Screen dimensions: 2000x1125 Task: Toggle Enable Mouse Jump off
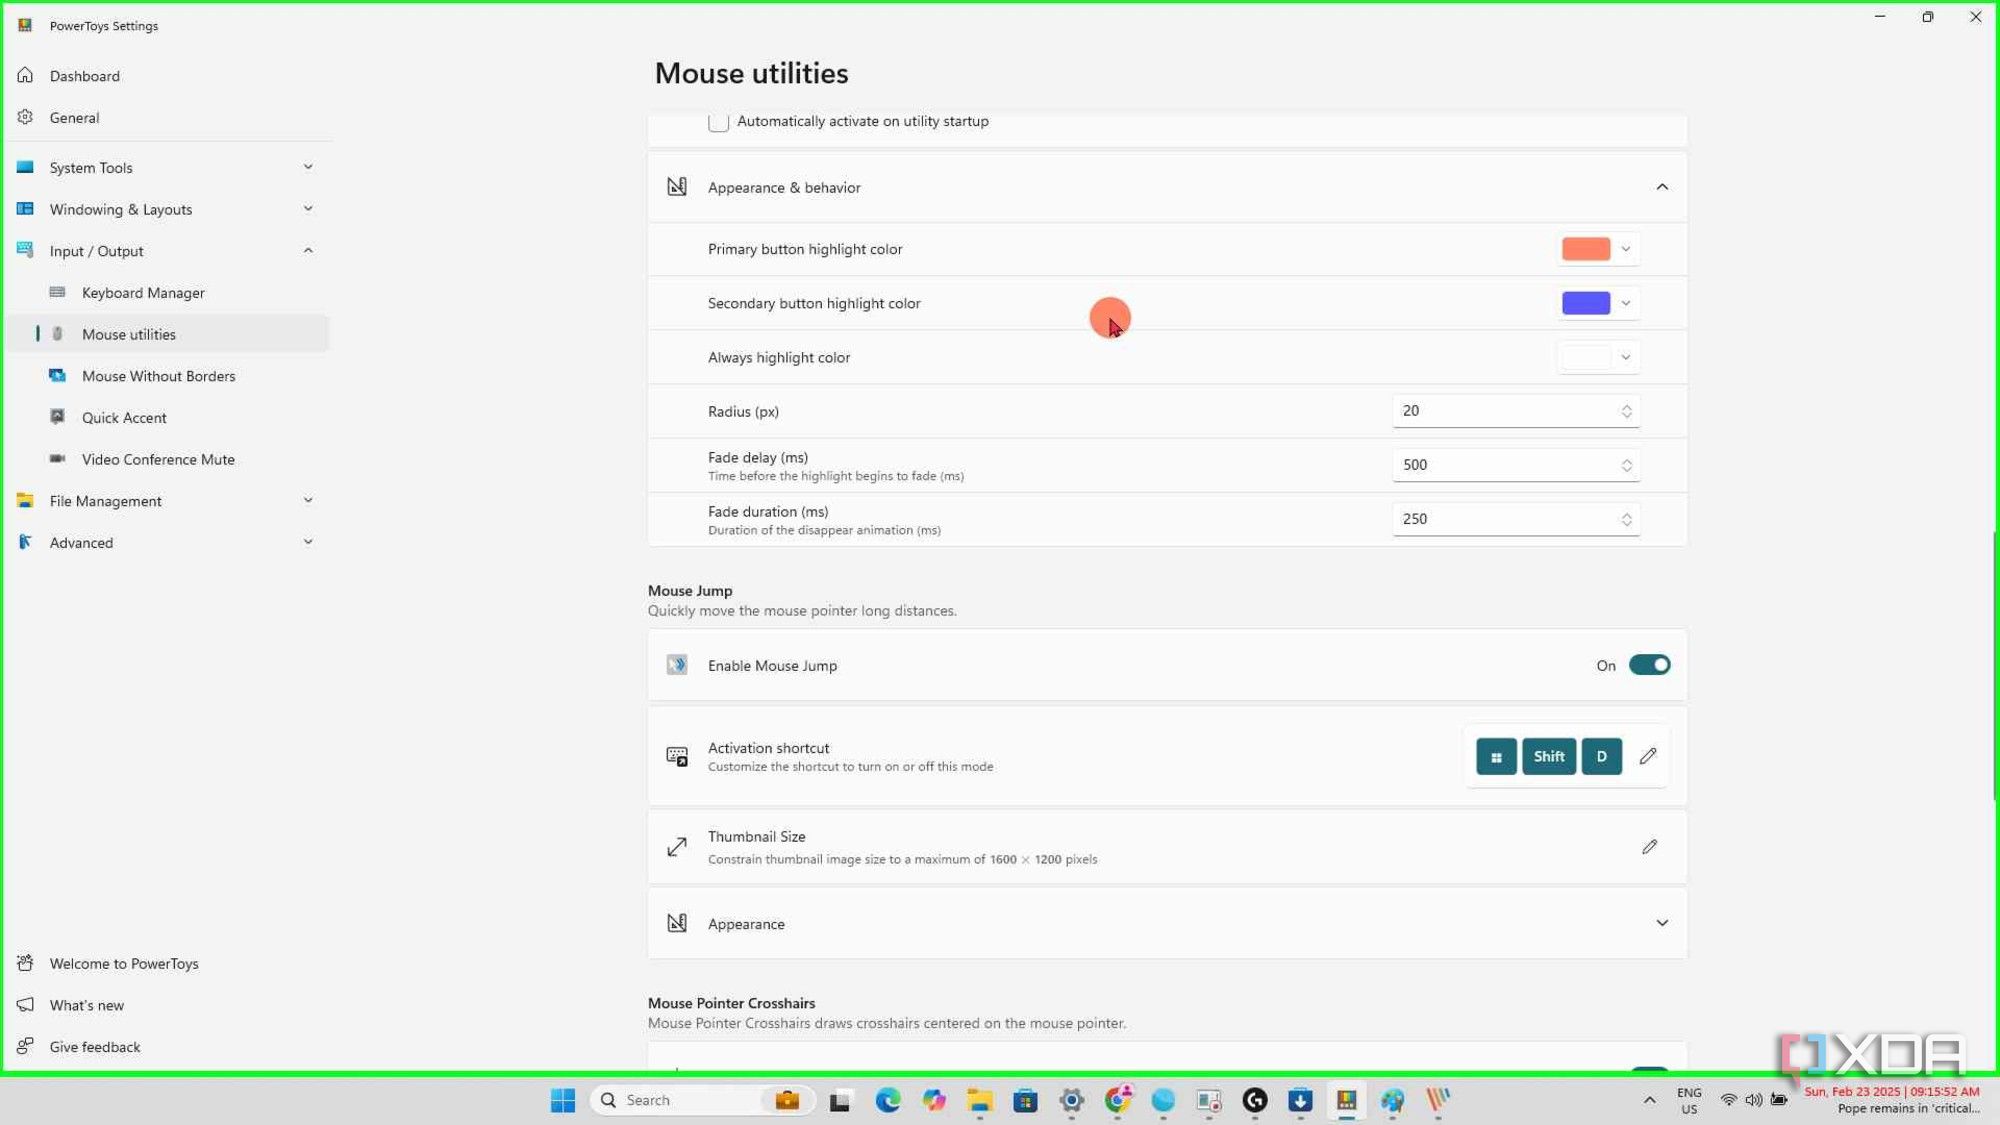click(1649, 665)
